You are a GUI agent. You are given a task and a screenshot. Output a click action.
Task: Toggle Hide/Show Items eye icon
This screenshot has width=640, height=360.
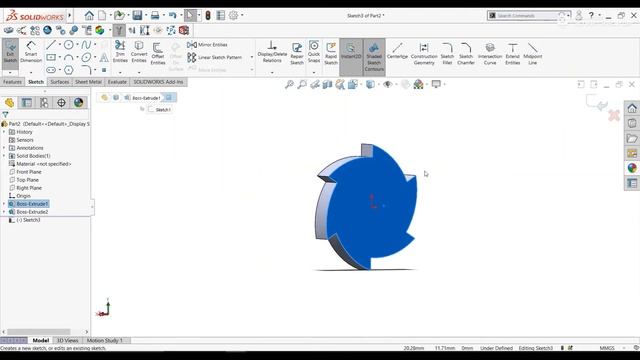click(387, 84)
